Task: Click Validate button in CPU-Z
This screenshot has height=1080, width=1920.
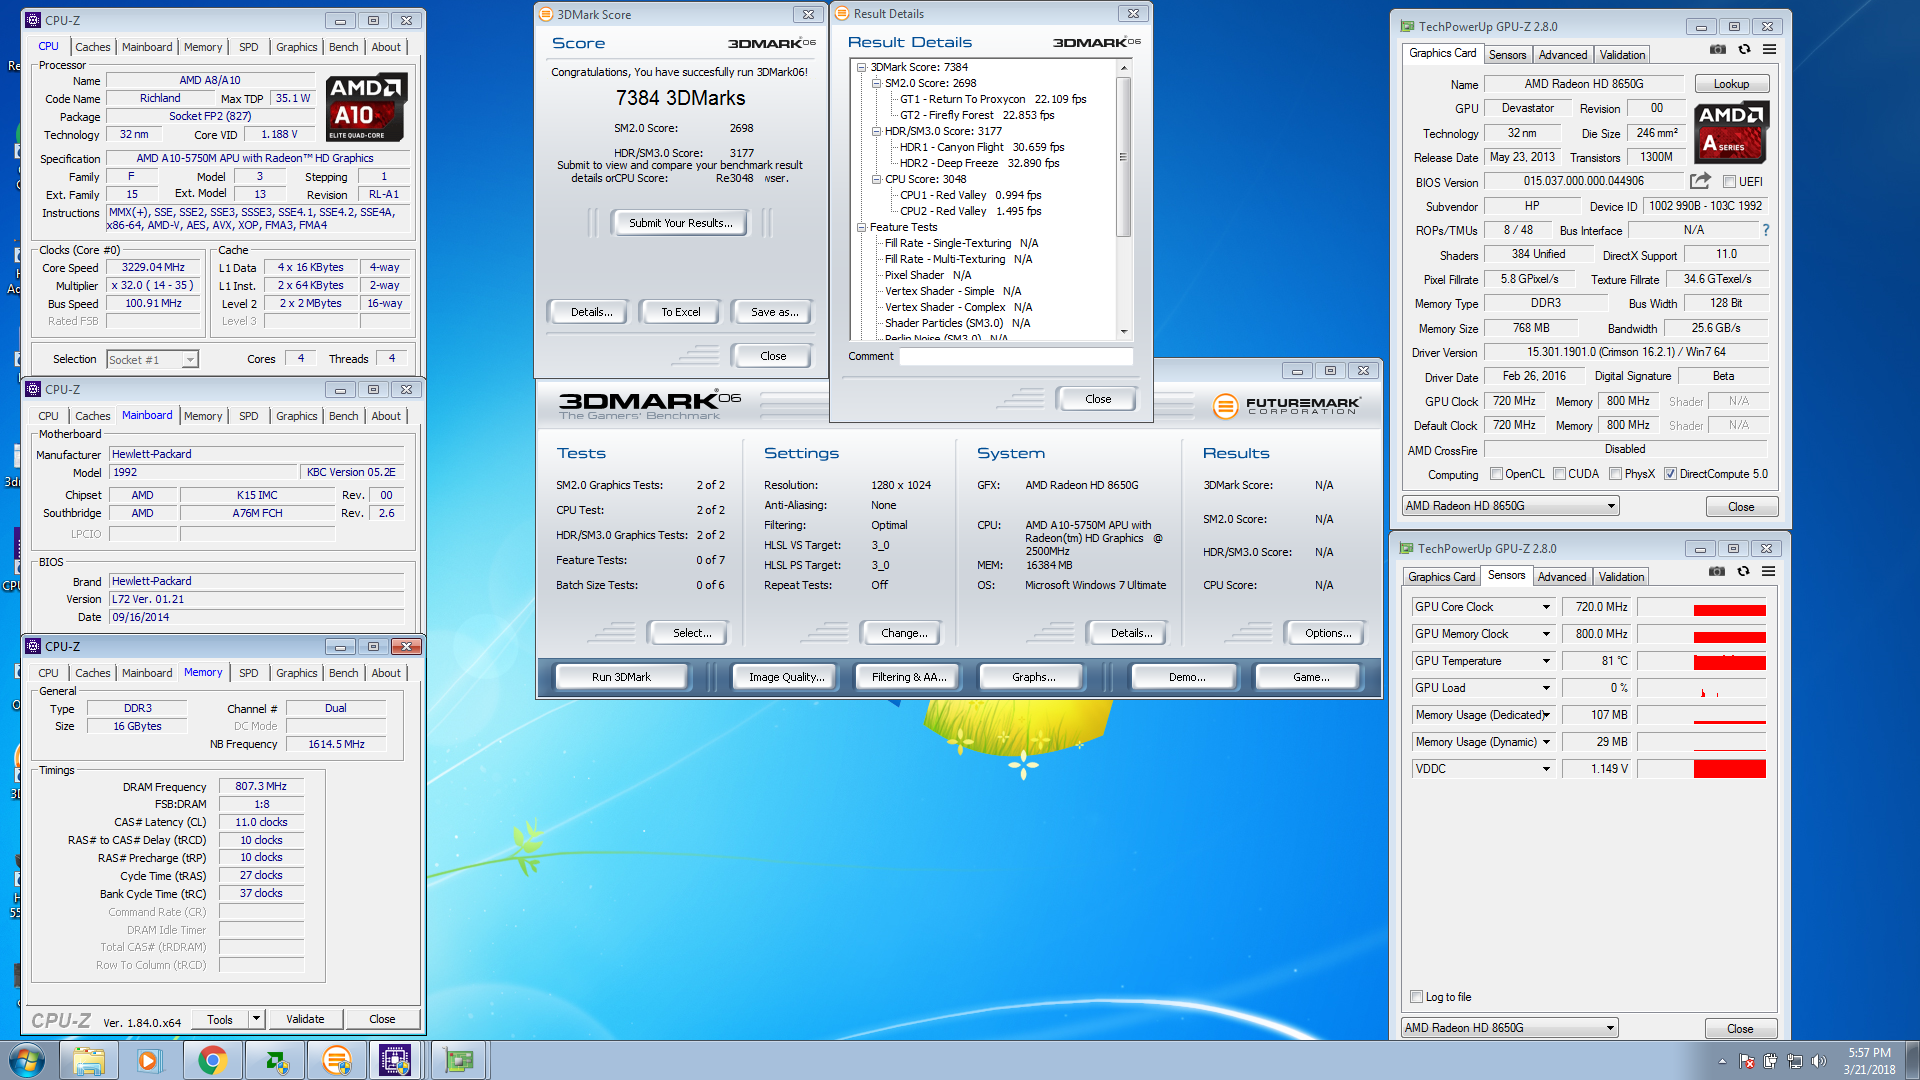Action: (x=305, y=1019)
